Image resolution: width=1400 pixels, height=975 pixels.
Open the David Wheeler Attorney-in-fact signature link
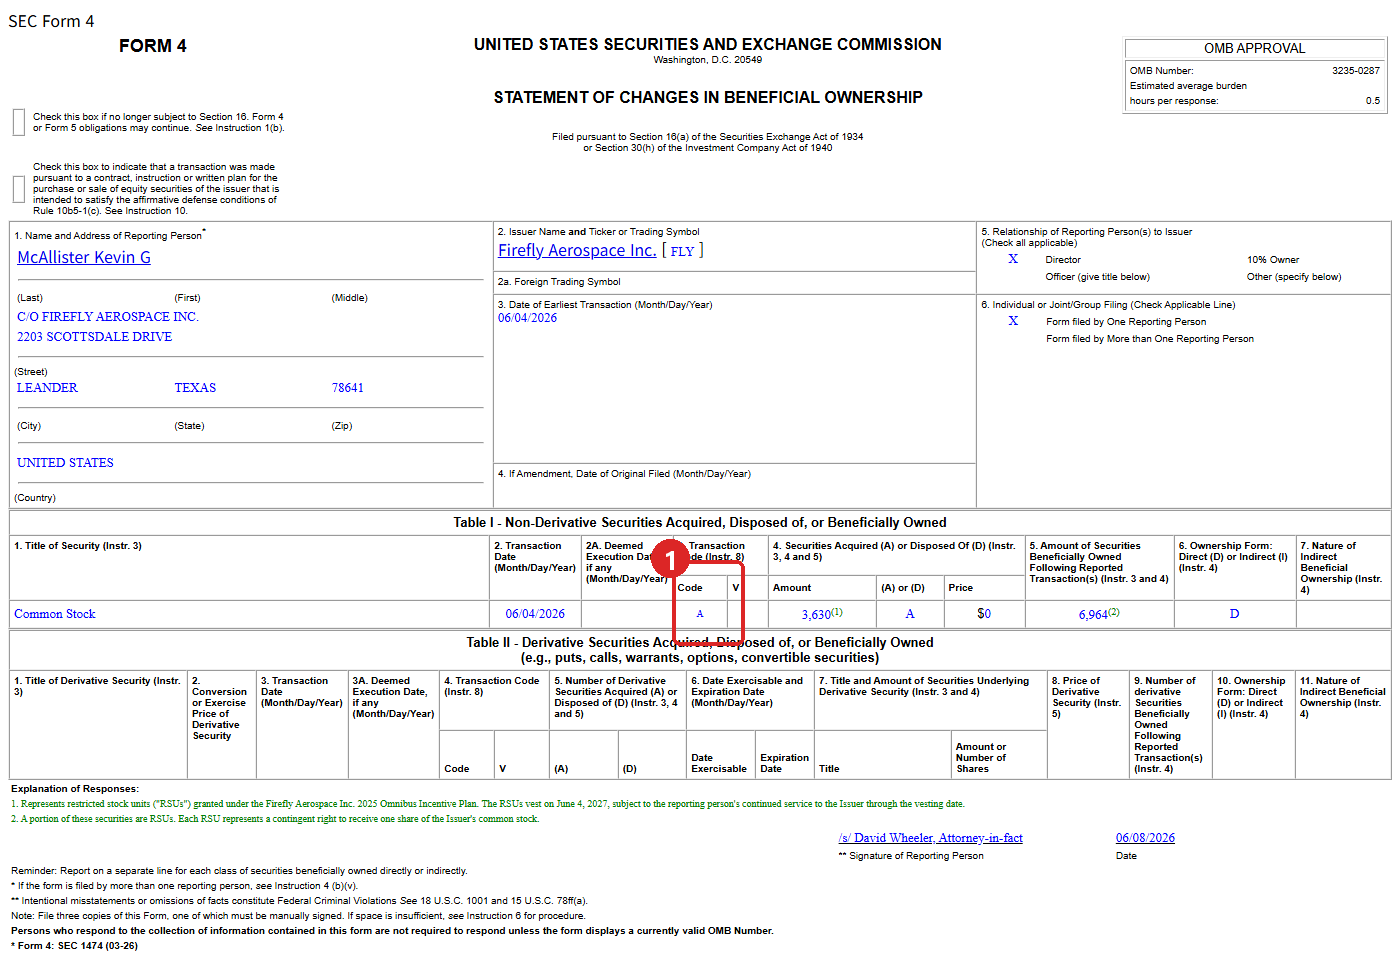[x=931, y=838]
